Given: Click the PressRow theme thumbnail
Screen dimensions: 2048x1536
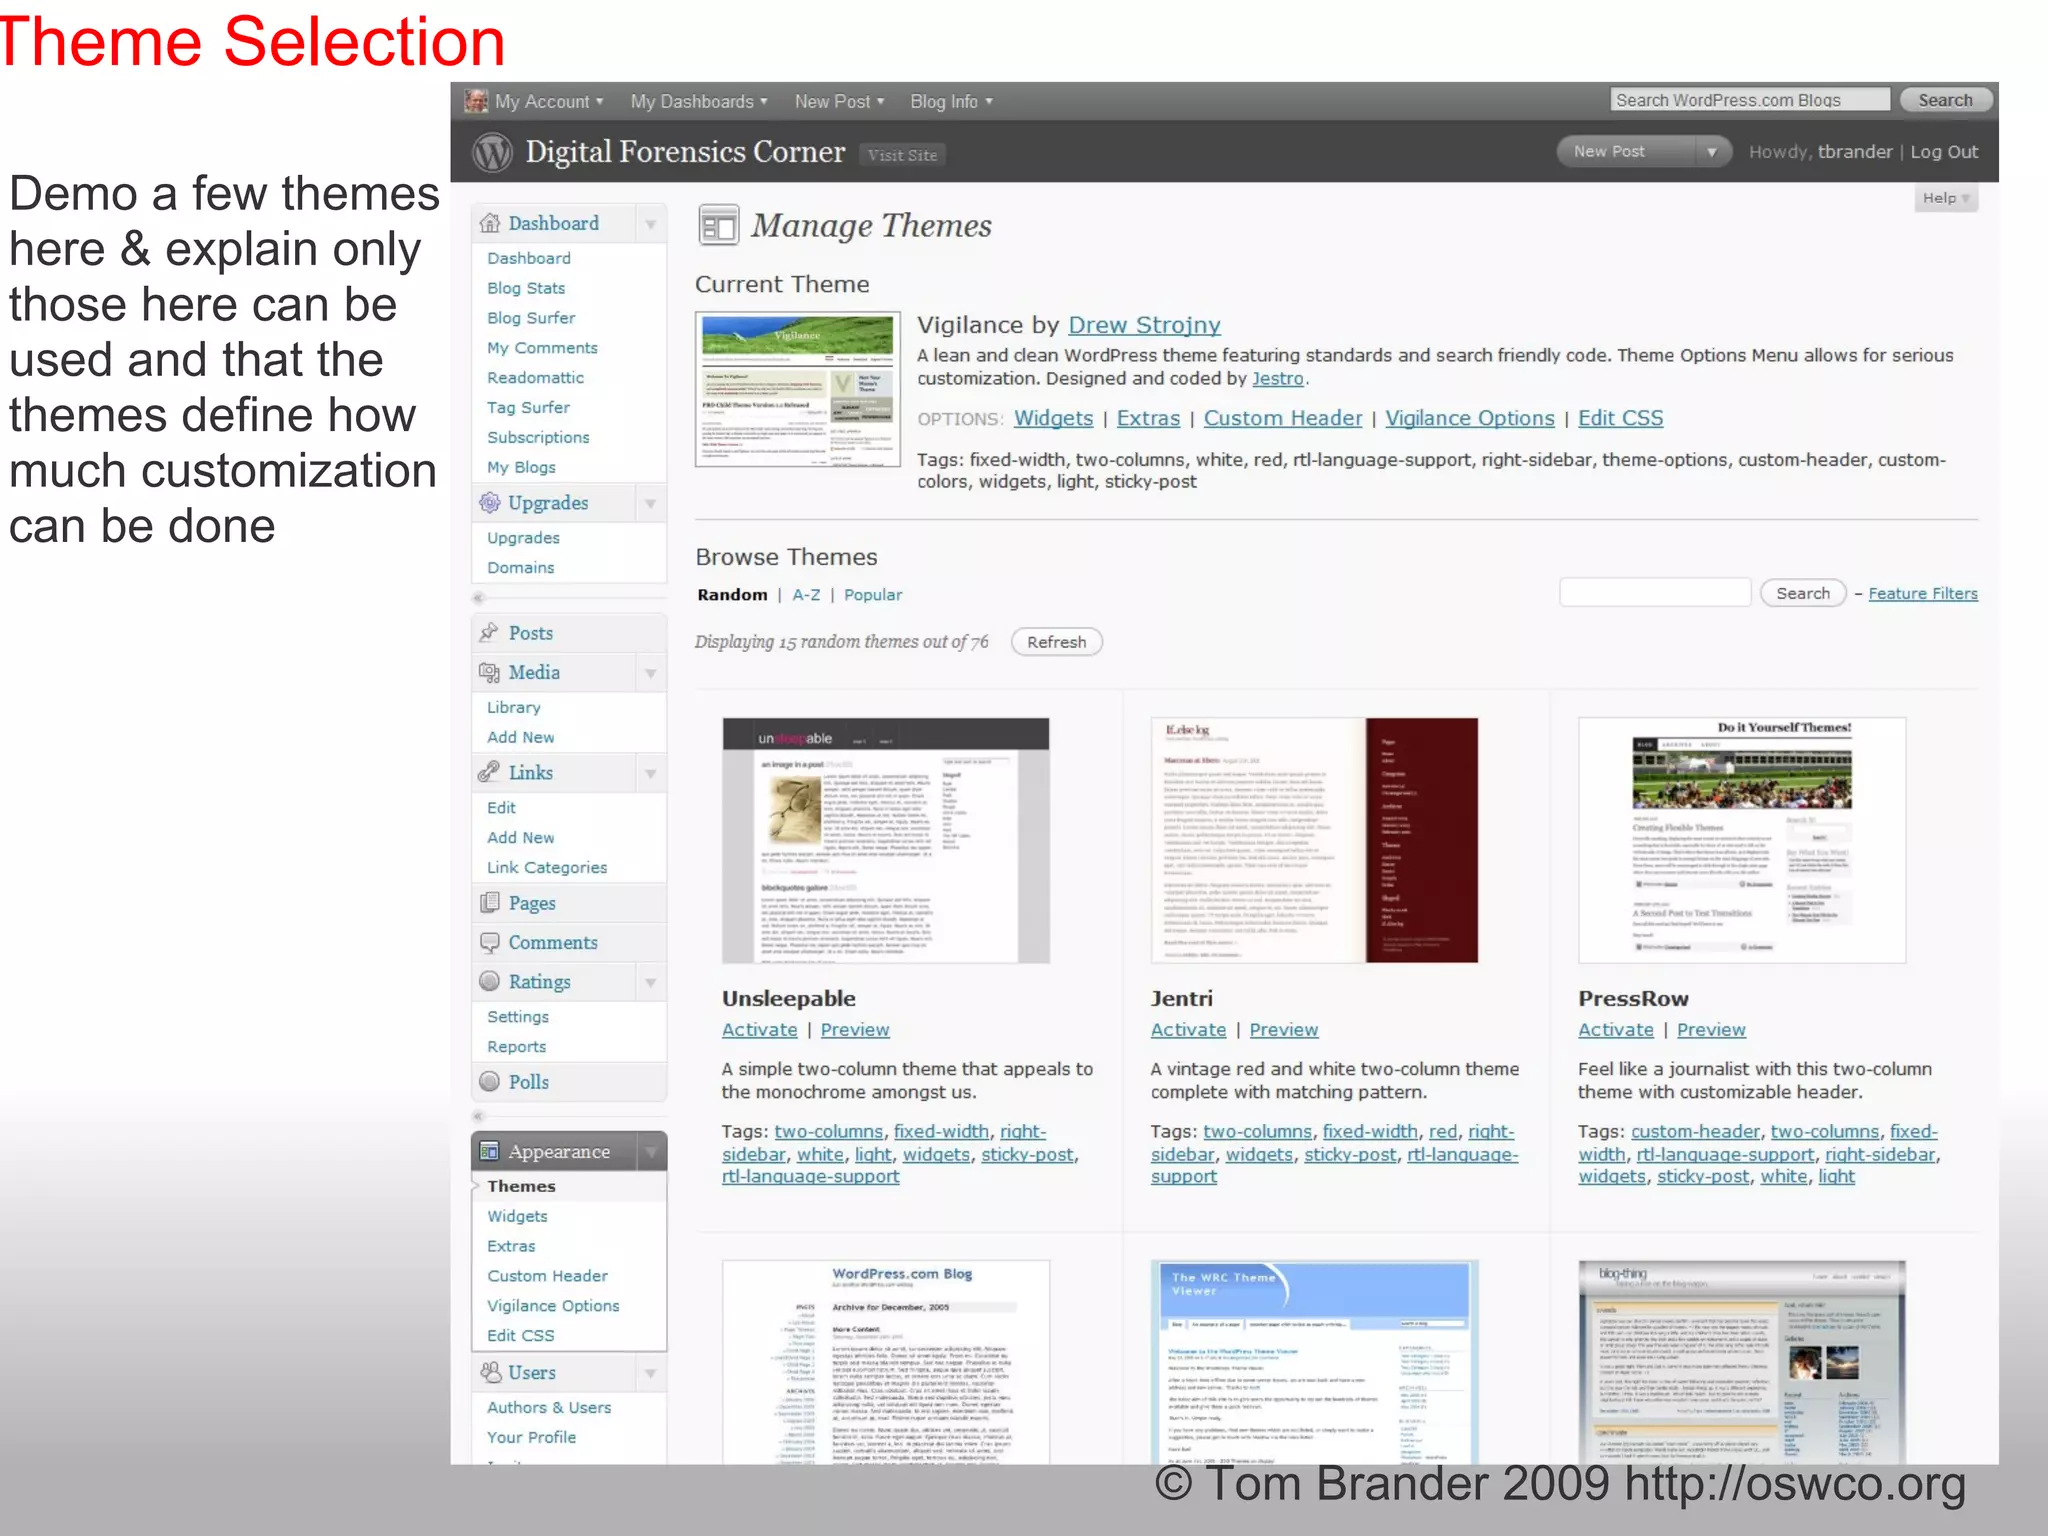Looking at the screenshot, I should pyautogui.click(x=1741, y=840).
